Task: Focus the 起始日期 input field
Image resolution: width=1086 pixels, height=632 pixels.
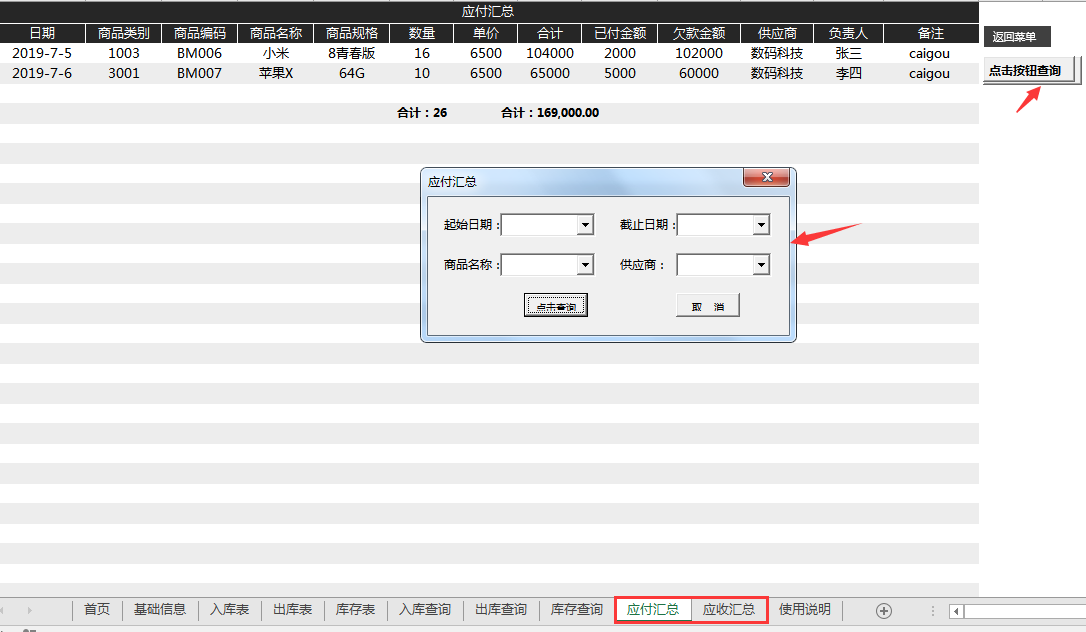Action: 540,225
